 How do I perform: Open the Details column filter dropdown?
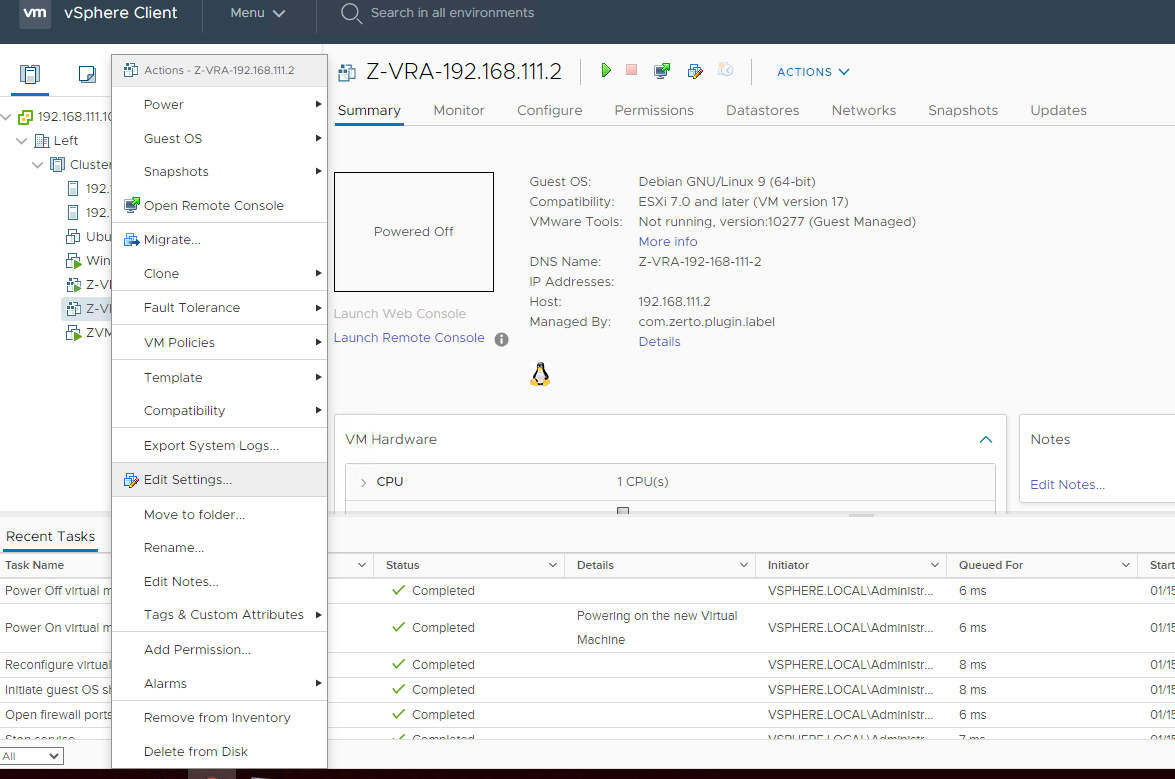coord(744,565)
